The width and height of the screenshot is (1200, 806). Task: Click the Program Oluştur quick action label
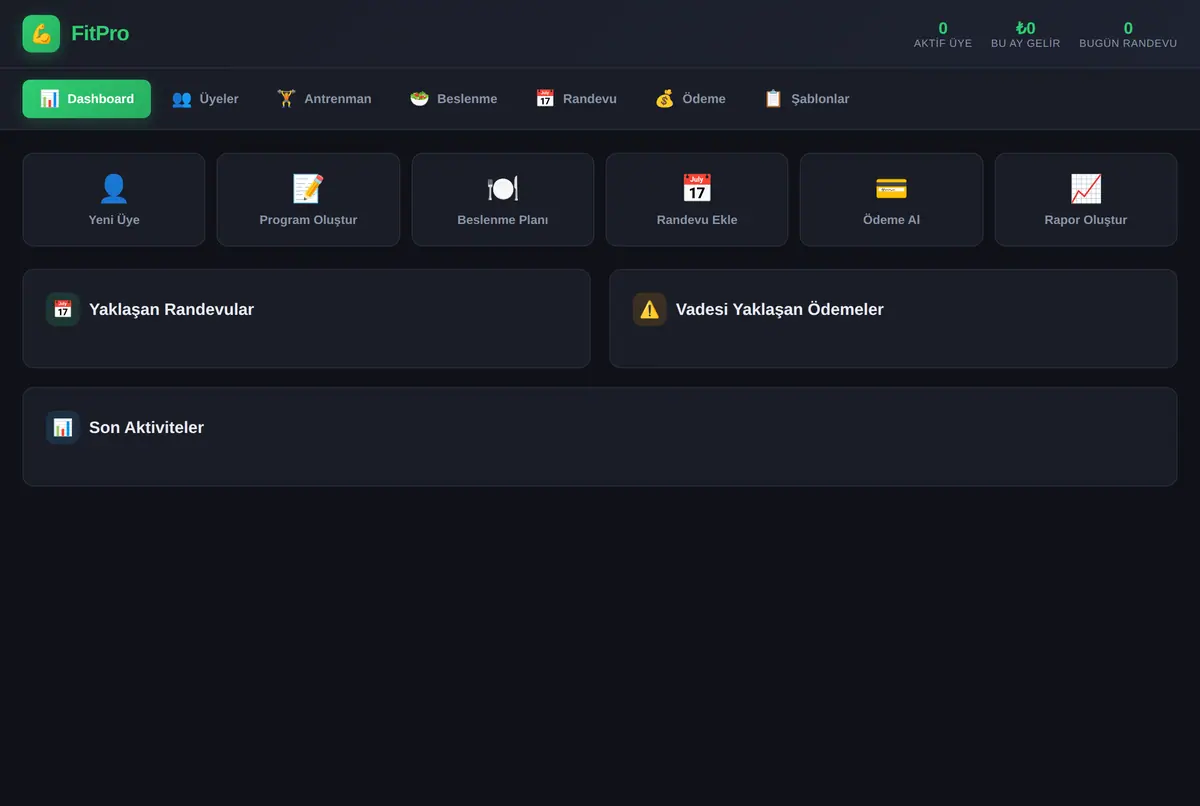click(x=308, y=220)
